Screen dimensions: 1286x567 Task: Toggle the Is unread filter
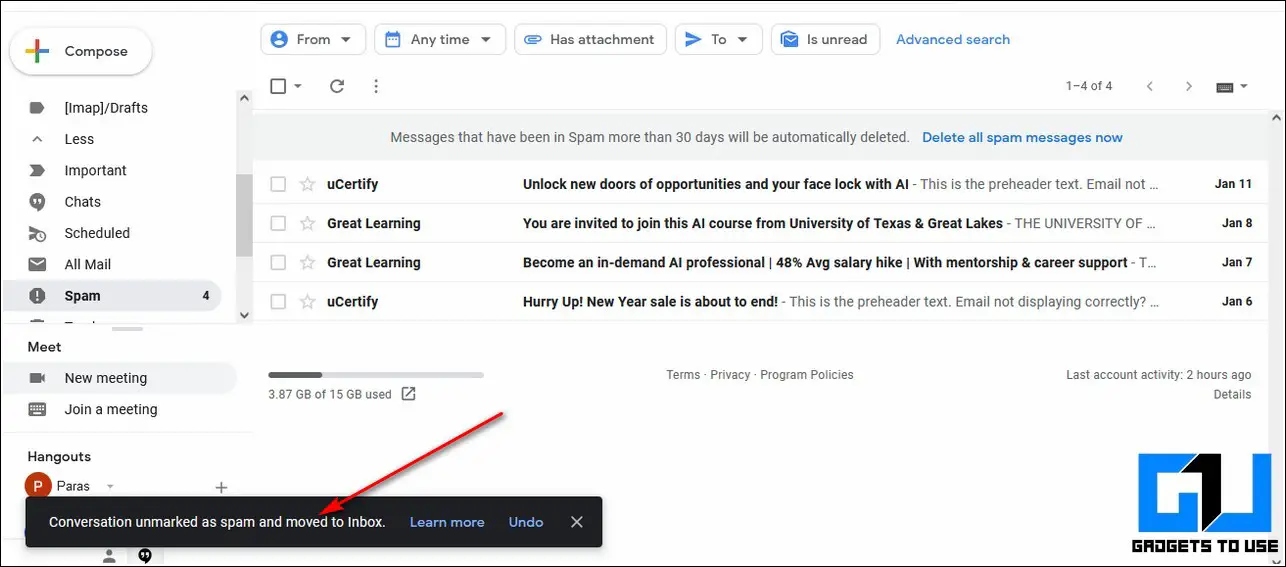tap(825, 40)
